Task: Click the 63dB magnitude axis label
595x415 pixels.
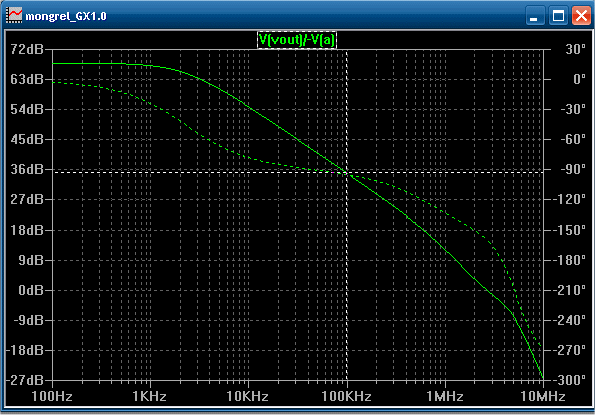Action: 27,79
